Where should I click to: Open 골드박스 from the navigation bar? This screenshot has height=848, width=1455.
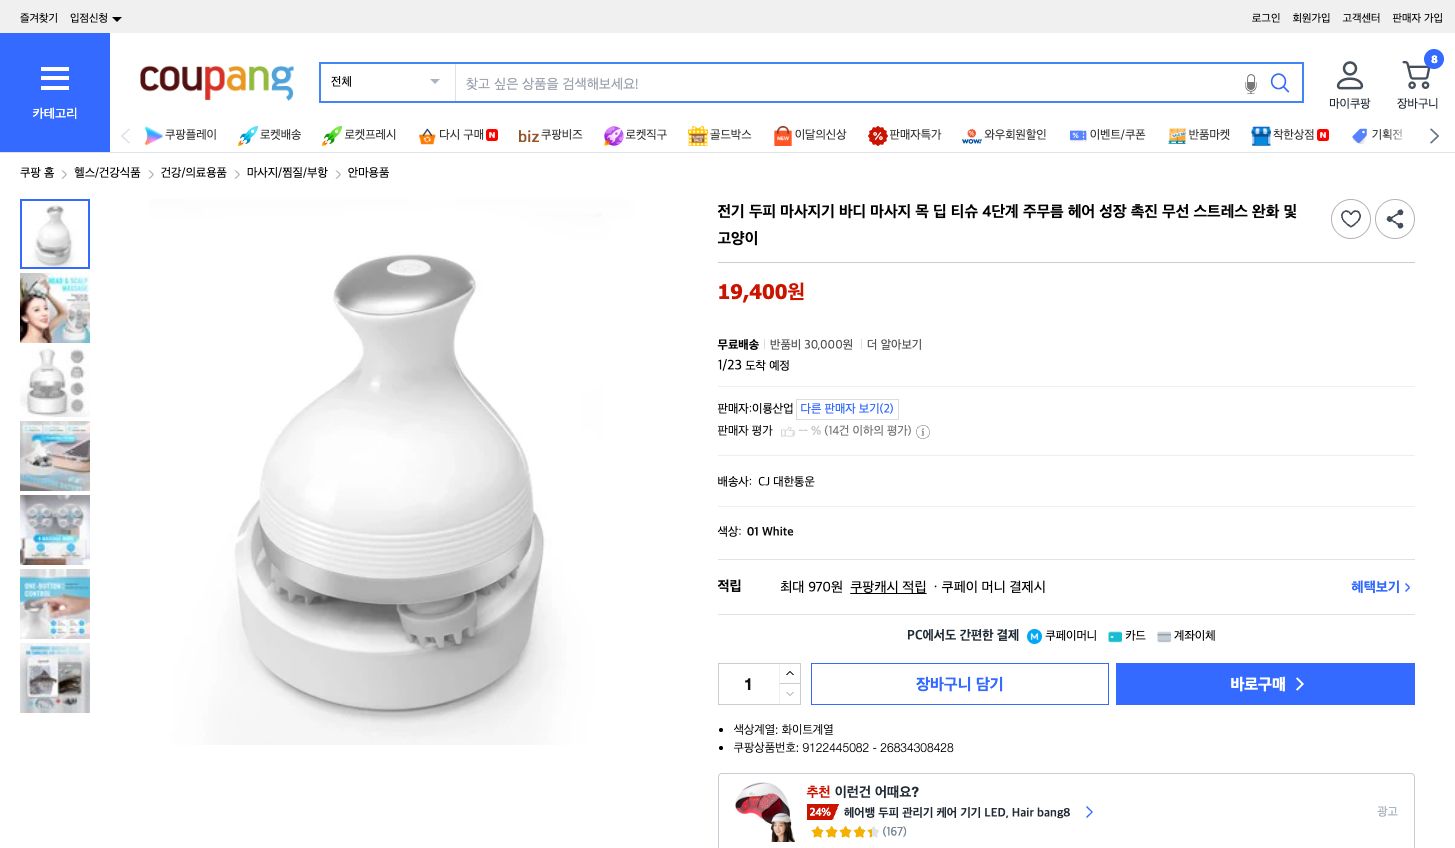pyautogui.click(x=719, y=135)
